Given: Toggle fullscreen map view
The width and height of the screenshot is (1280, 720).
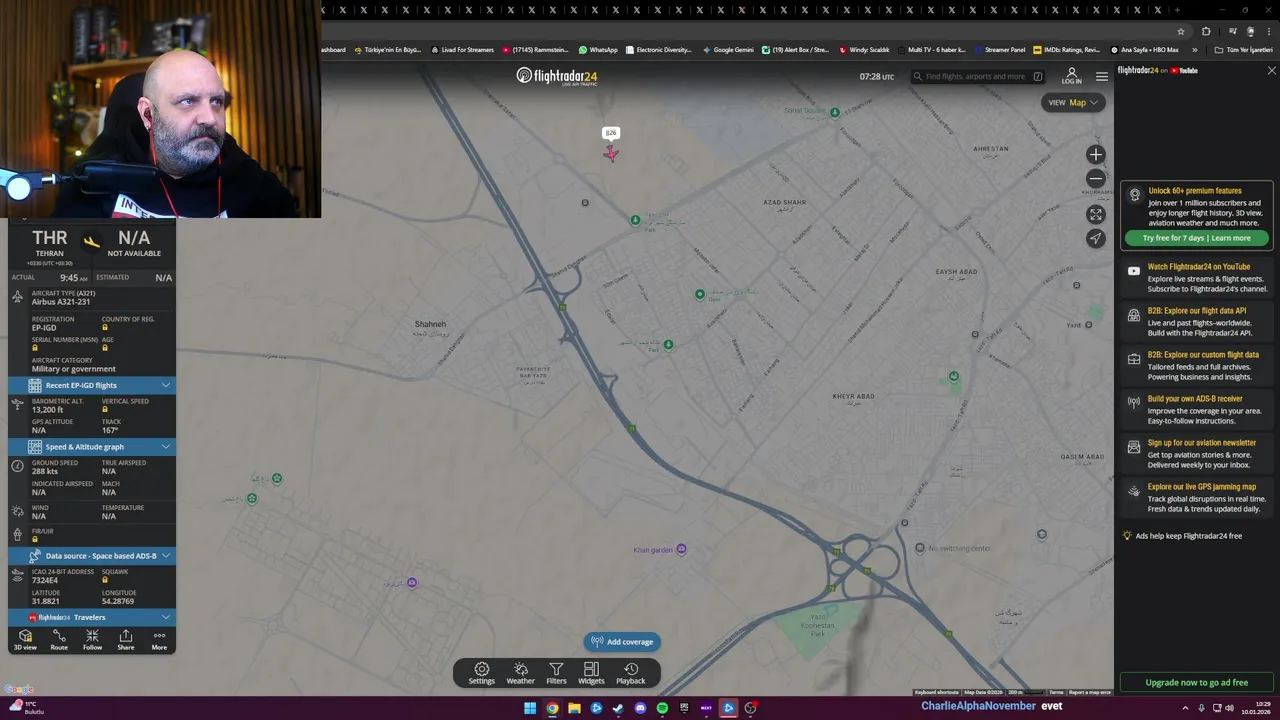Looking at the screenshot, I should click(x=1096, y=214).
